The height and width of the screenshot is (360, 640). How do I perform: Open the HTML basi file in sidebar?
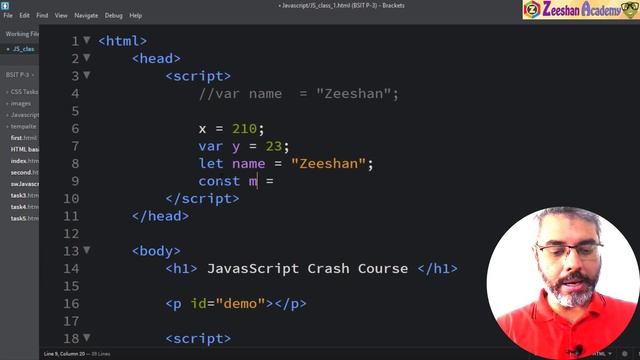(x=24, y=149)
